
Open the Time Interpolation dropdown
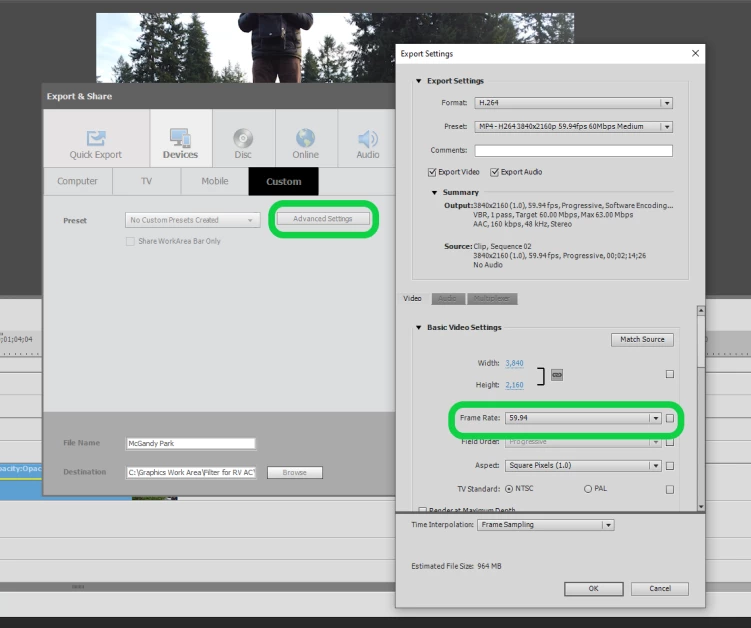(546, 525)
